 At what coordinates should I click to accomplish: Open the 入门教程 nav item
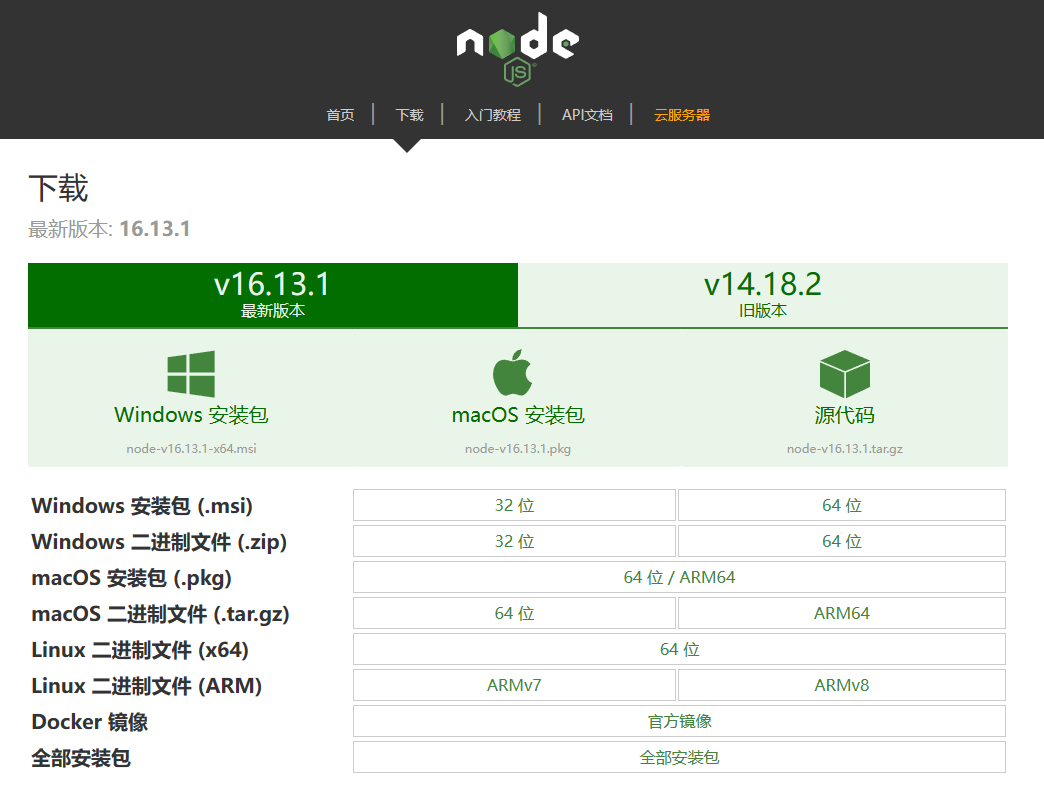(x=492, y=115)
